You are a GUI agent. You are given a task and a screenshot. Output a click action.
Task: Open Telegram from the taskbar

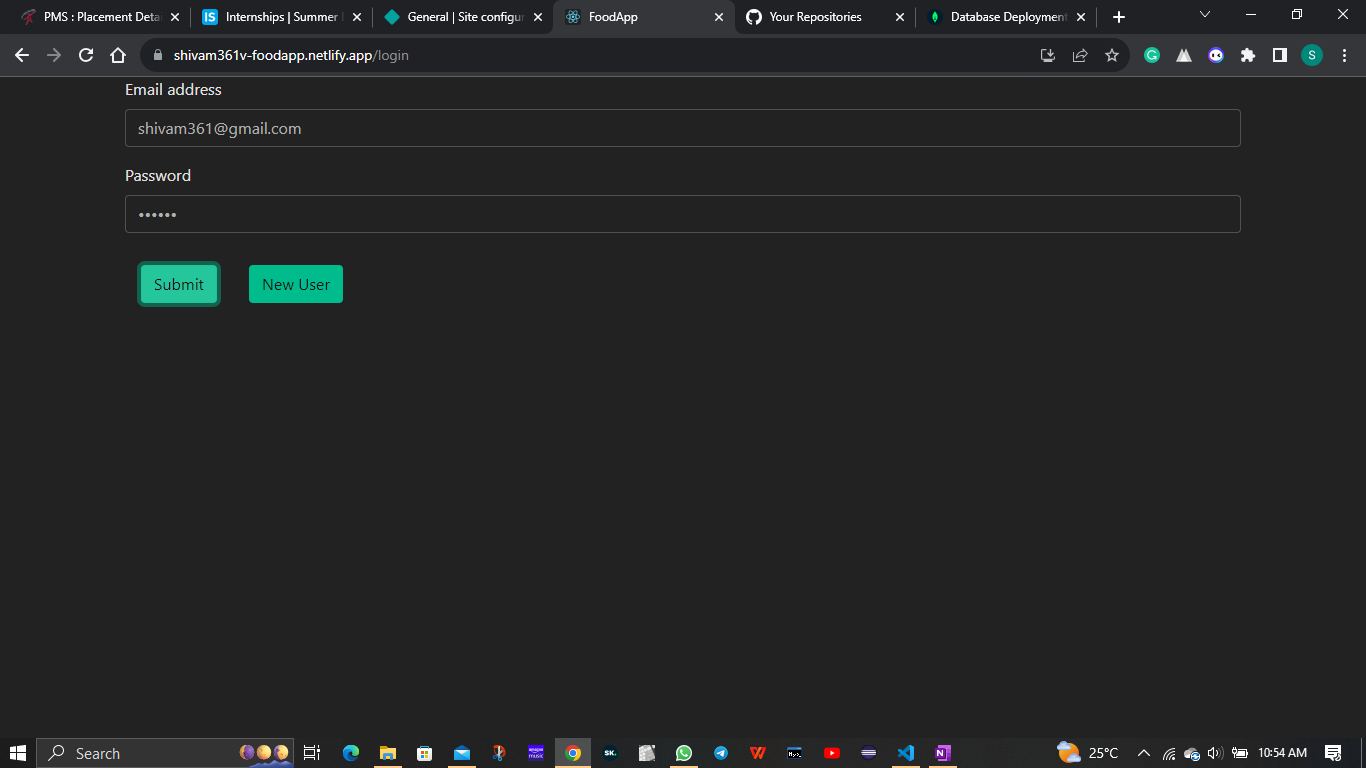(721, 753)
